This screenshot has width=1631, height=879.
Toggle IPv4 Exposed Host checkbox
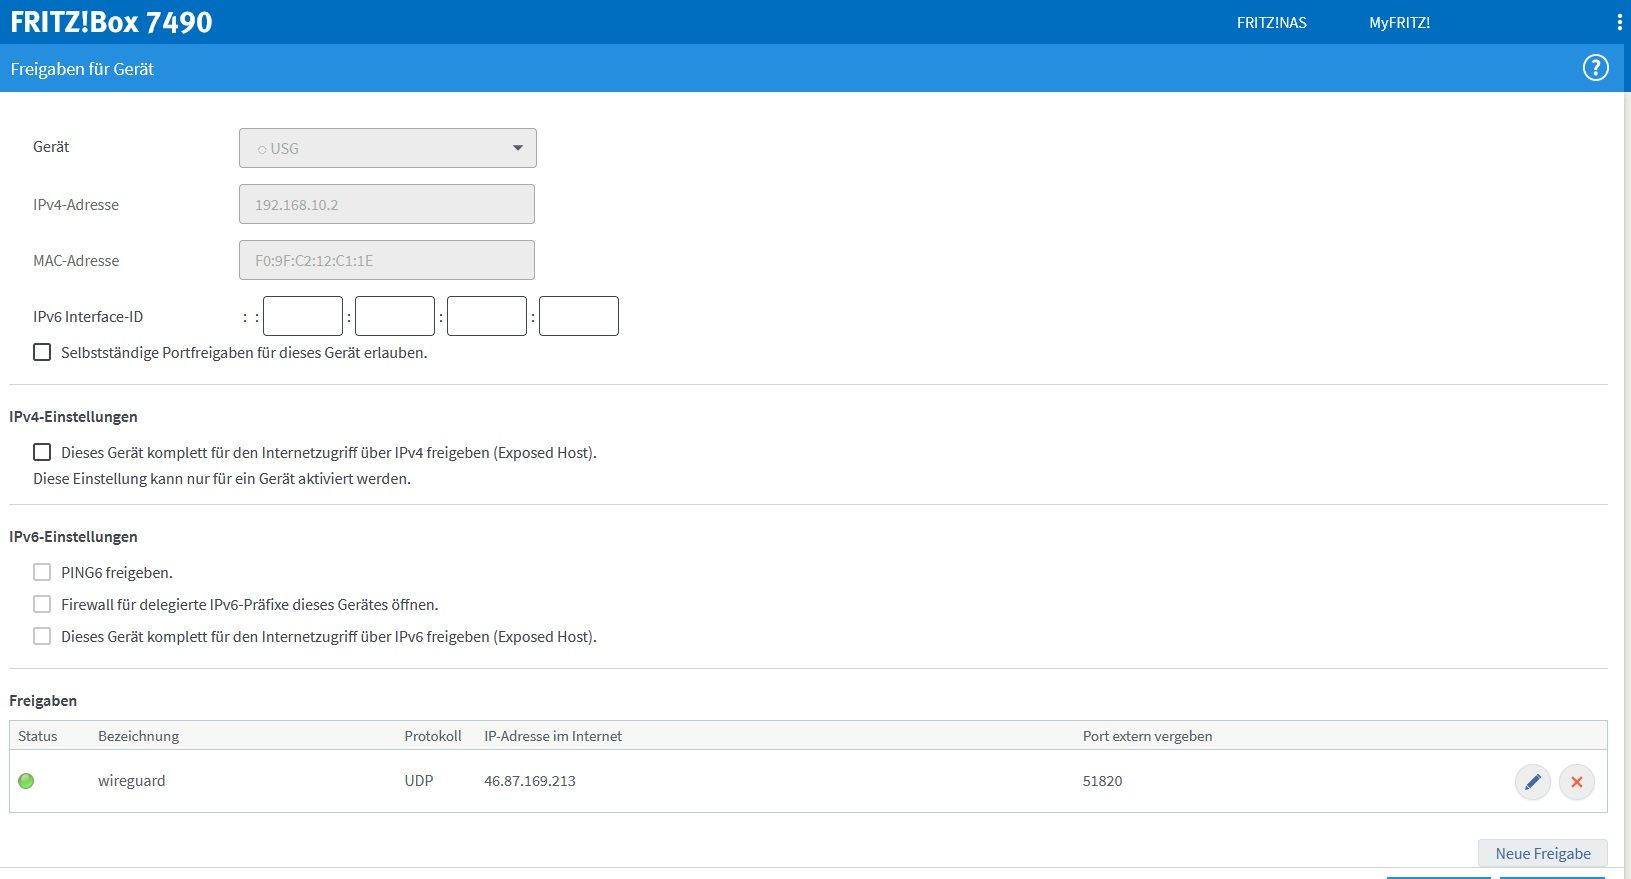tap(42, 452)
